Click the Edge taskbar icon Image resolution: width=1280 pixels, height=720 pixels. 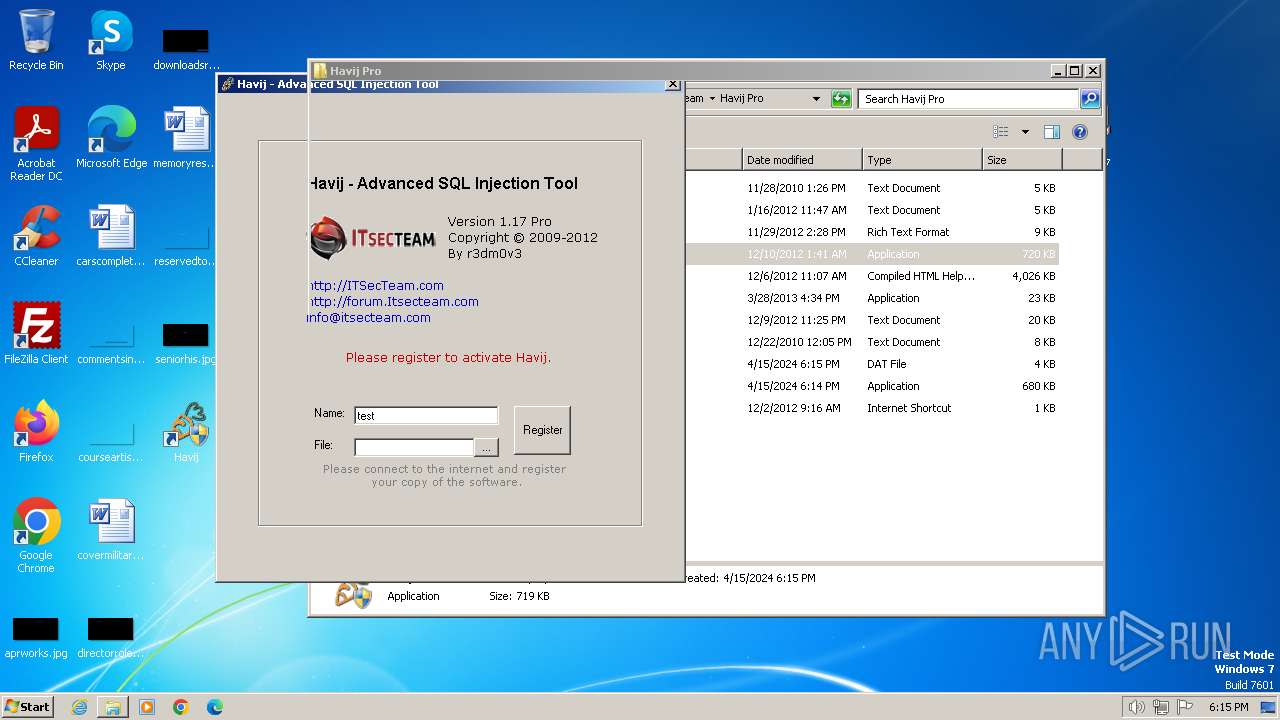(x=214, y=707)
